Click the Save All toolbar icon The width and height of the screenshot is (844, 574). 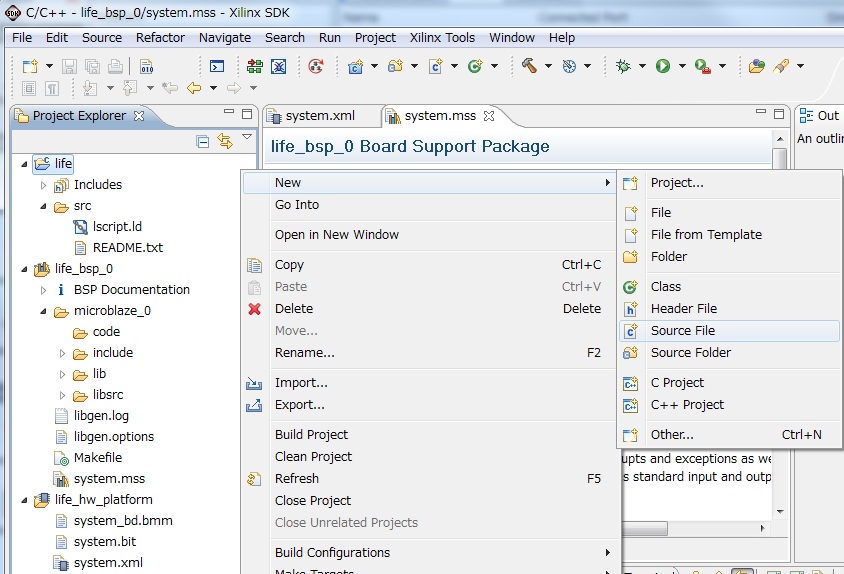pyautogui.click(x=92, y=66)
